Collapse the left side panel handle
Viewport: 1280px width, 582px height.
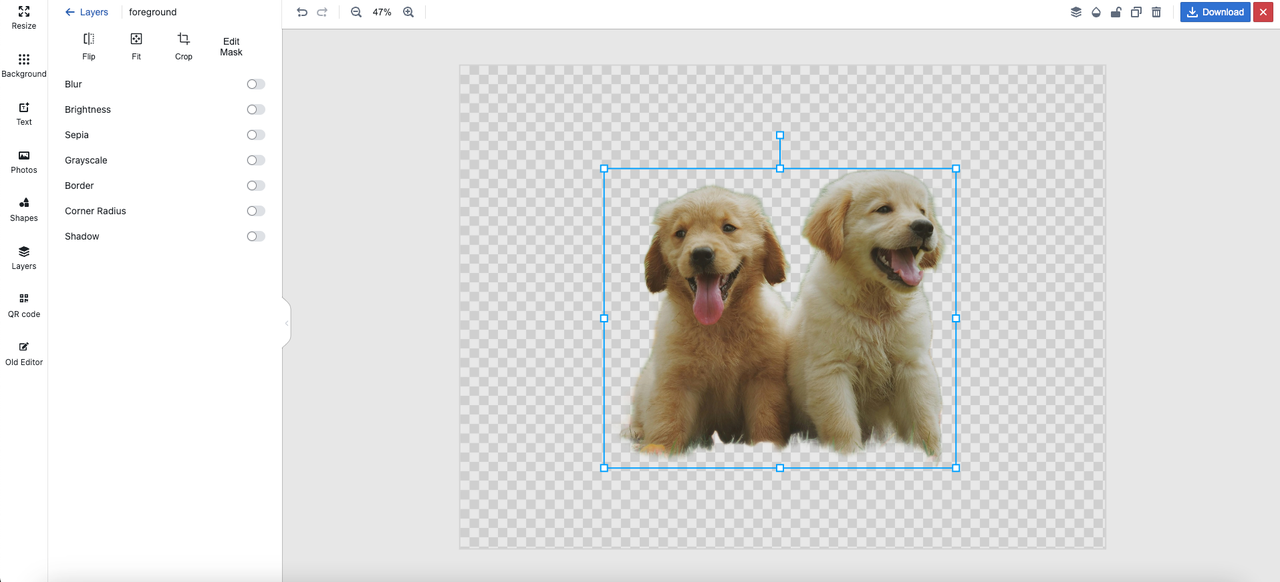coord(286,323)
